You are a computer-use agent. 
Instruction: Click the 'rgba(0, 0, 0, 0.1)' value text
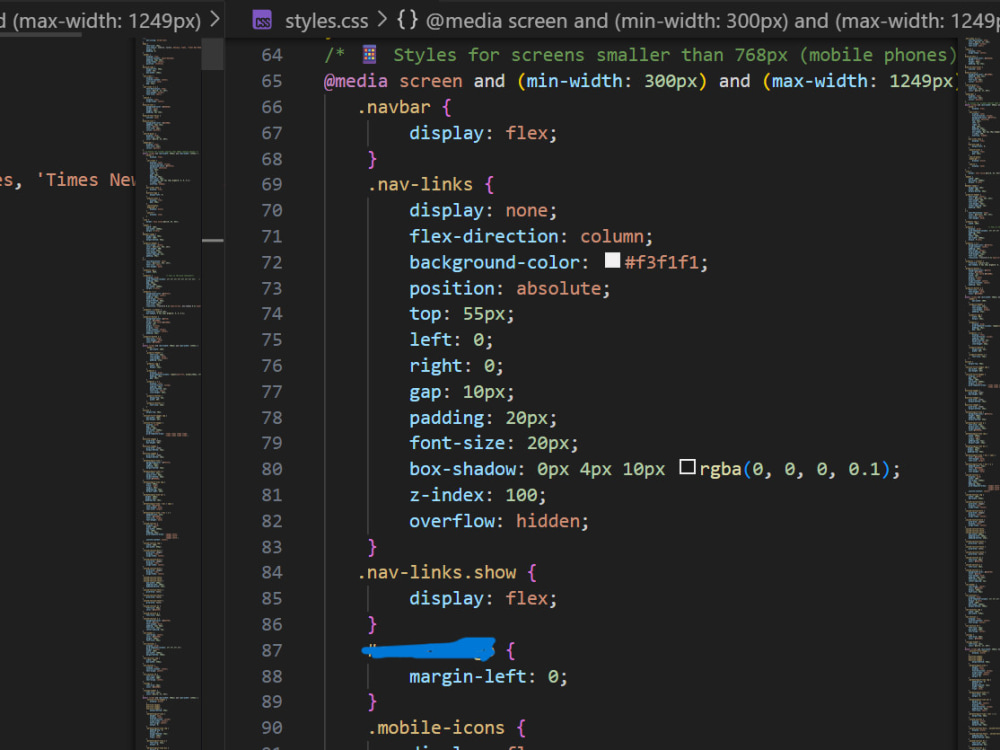pos(795,469)
